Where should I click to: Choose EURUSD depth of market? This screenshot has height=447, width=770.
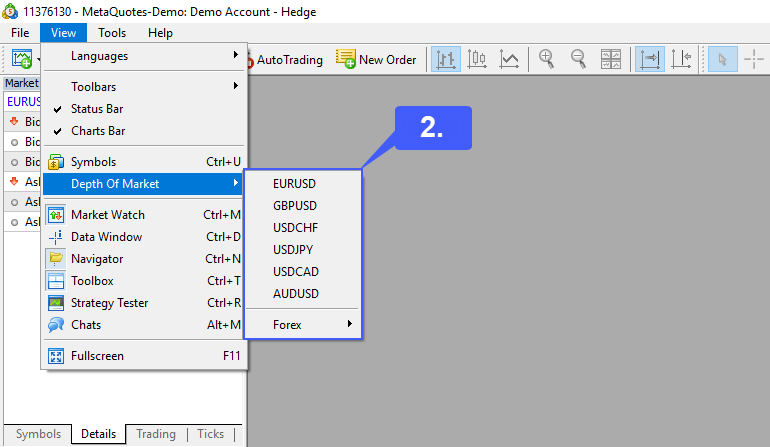tap(303, 184)
